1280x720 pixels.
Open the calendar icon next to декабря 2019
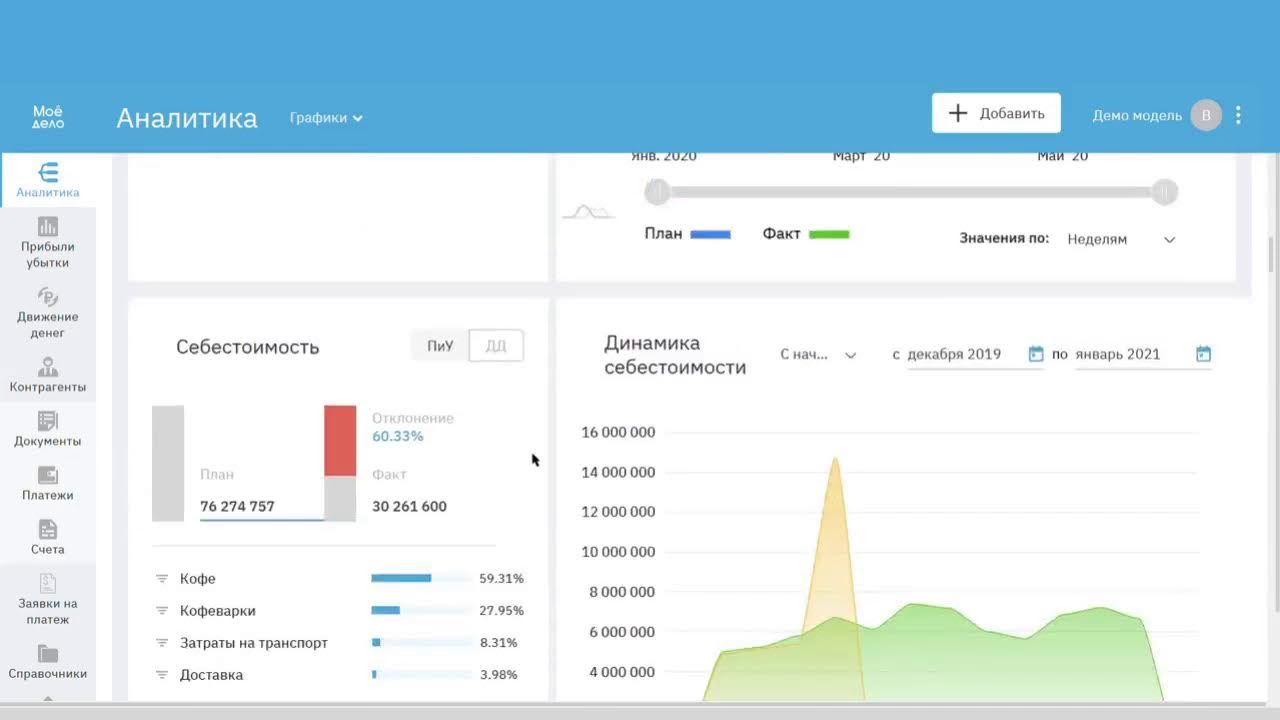1036,354
